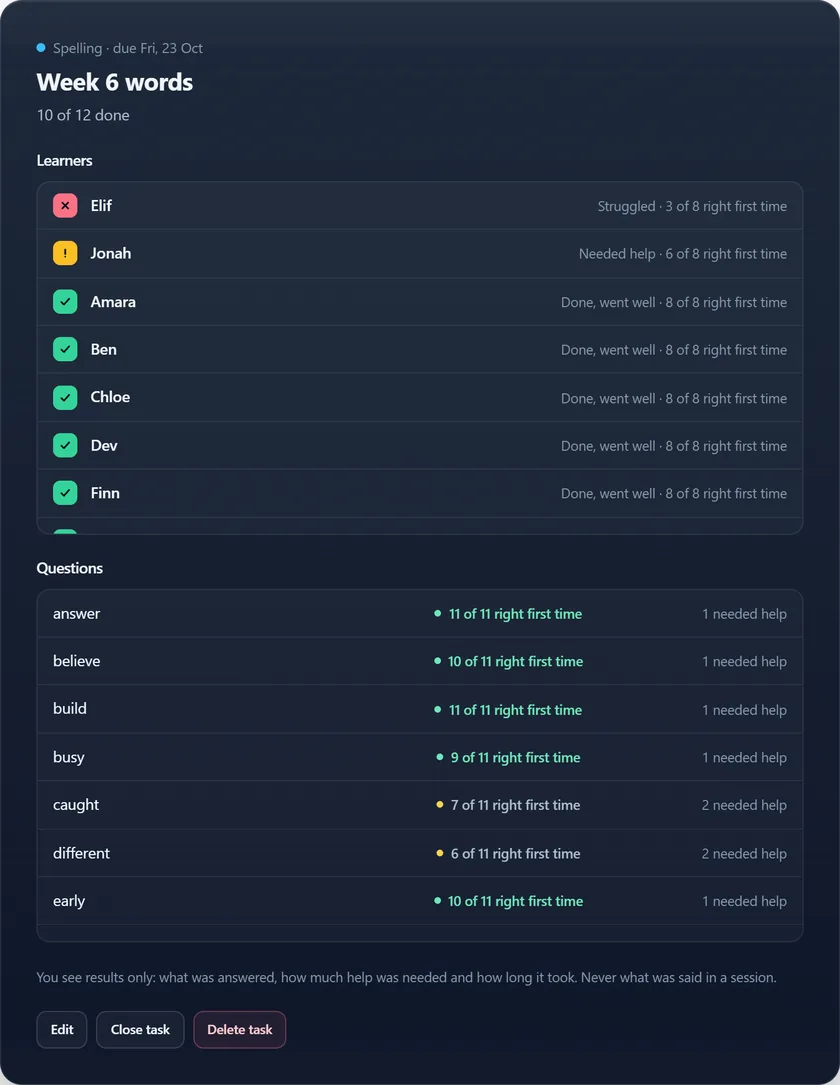
Task: Click Jonah's yellow needed-help warning icon
Action: pos(65,253)
